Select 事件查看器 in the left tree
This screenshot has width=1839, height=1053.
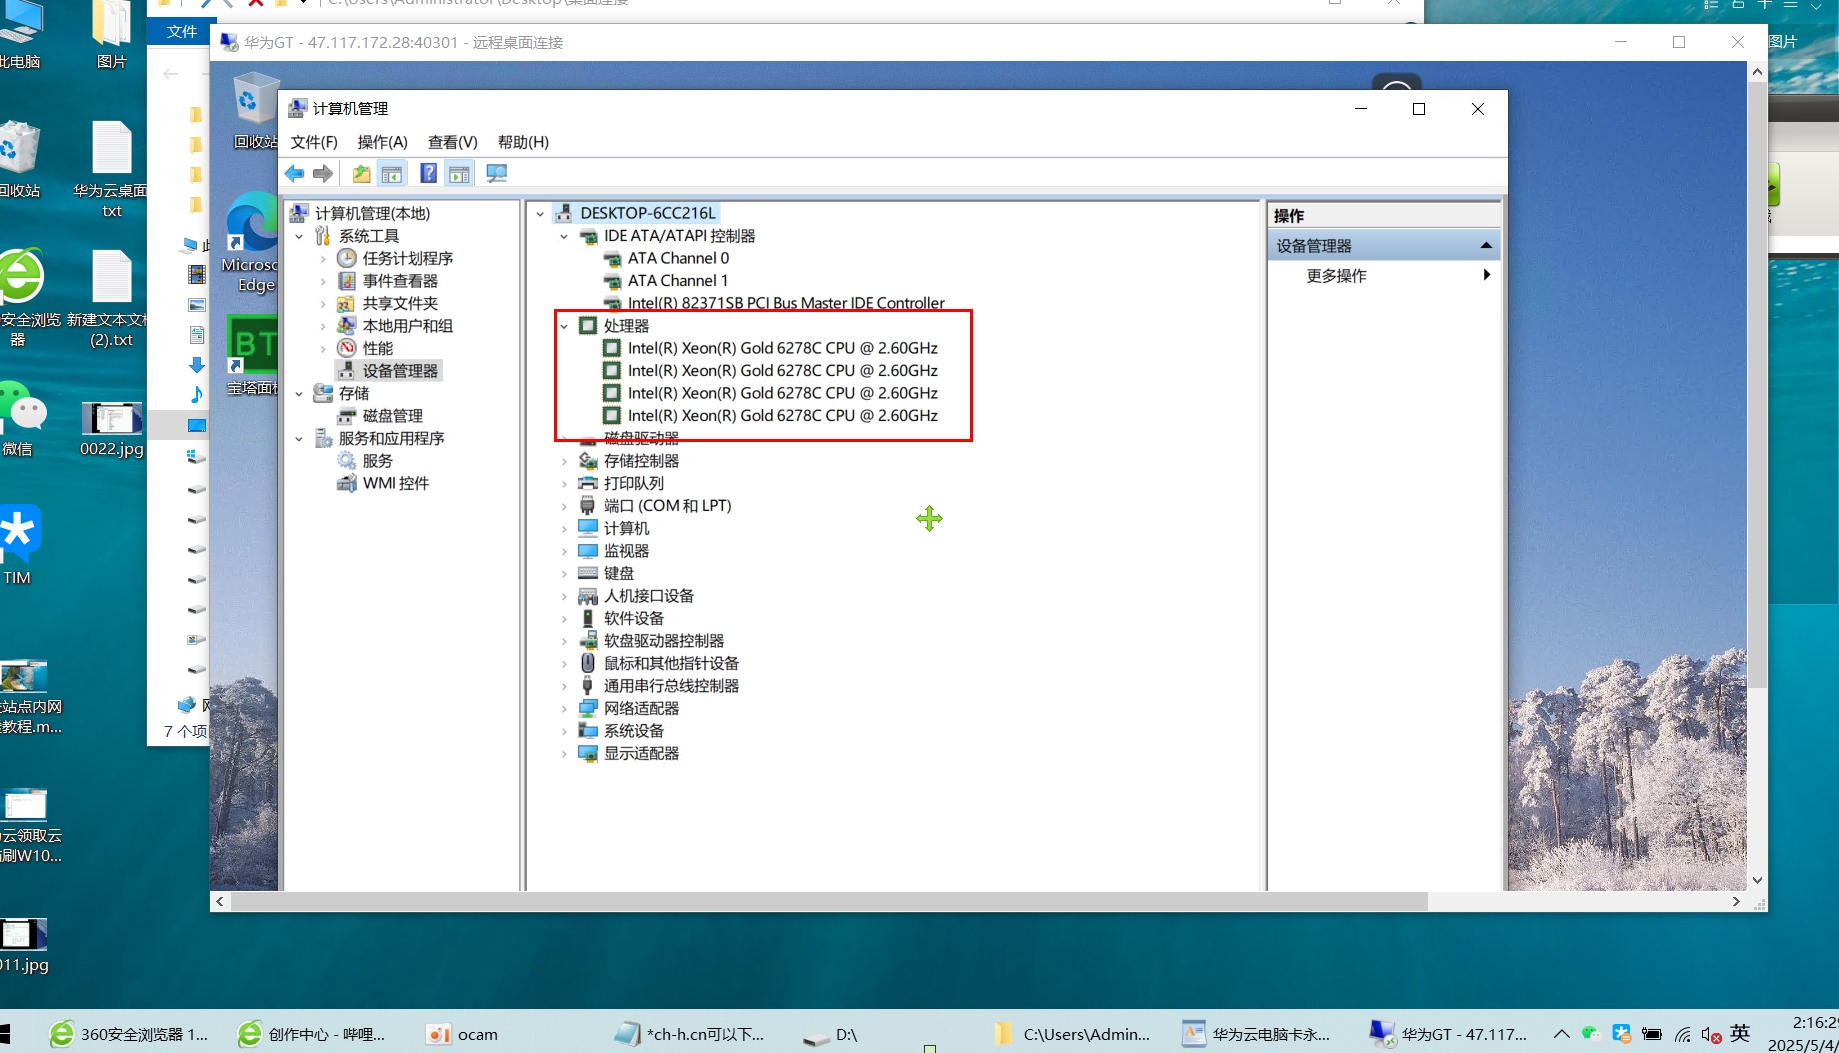coord(400,281)
